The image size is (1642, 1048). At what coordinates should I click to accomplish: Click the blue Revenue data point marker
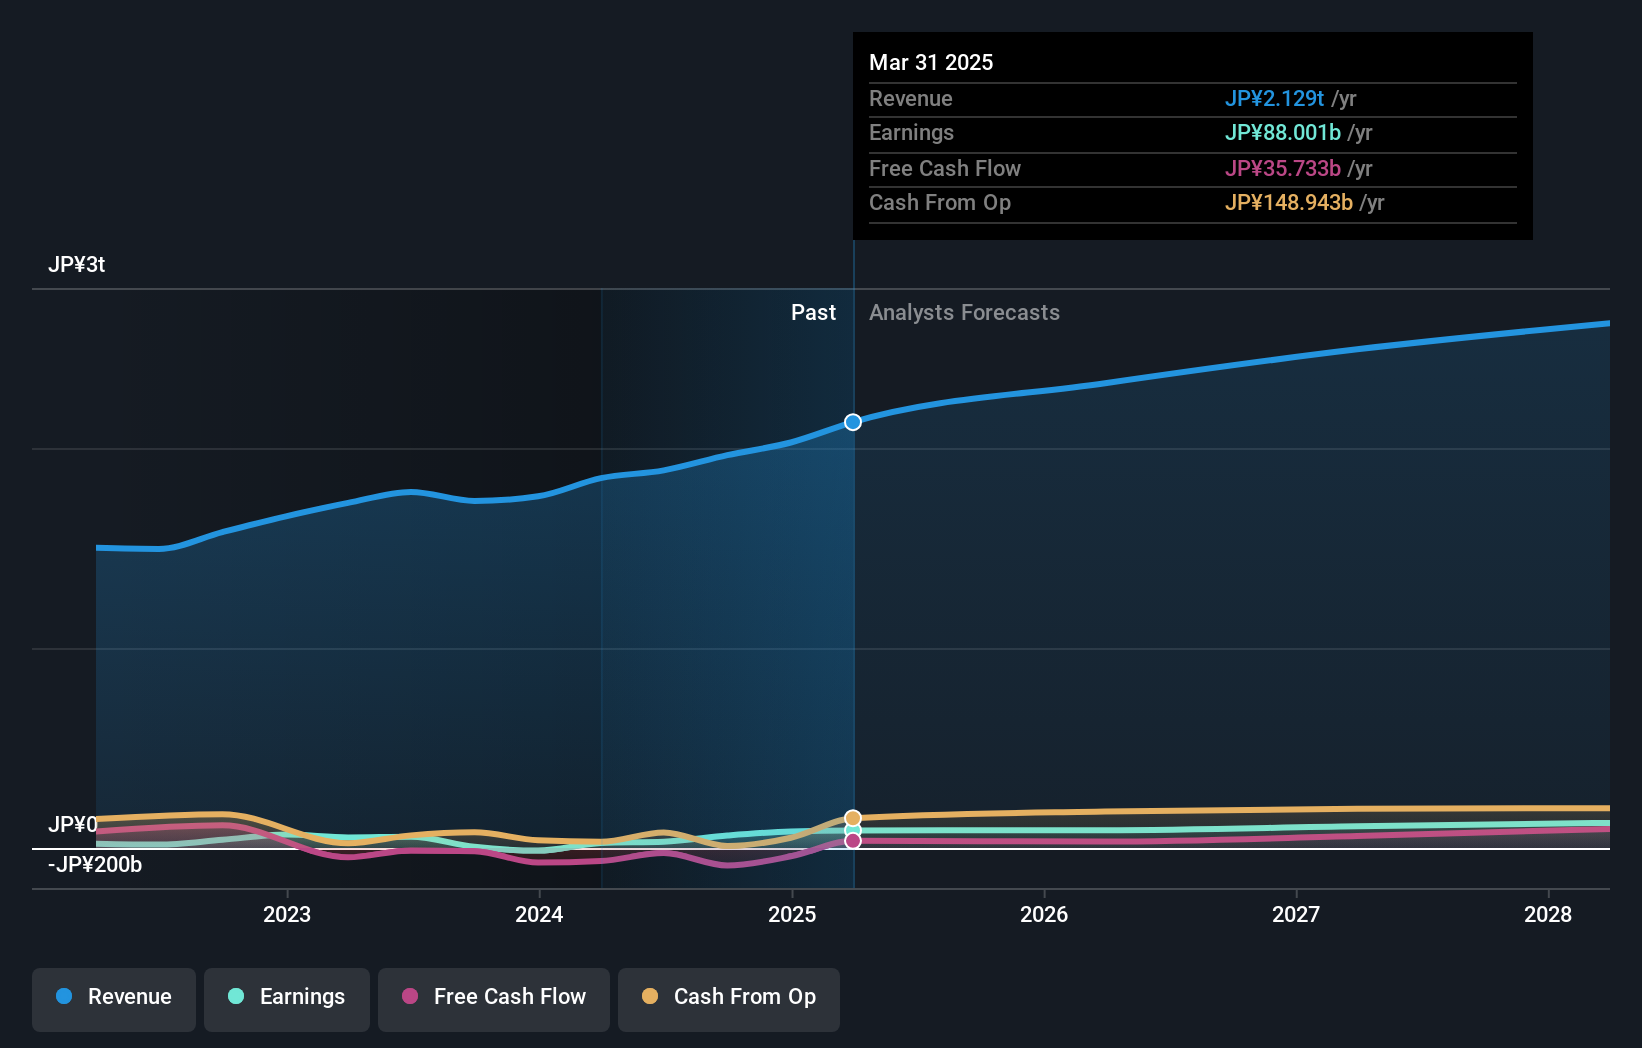click(853, 422)
